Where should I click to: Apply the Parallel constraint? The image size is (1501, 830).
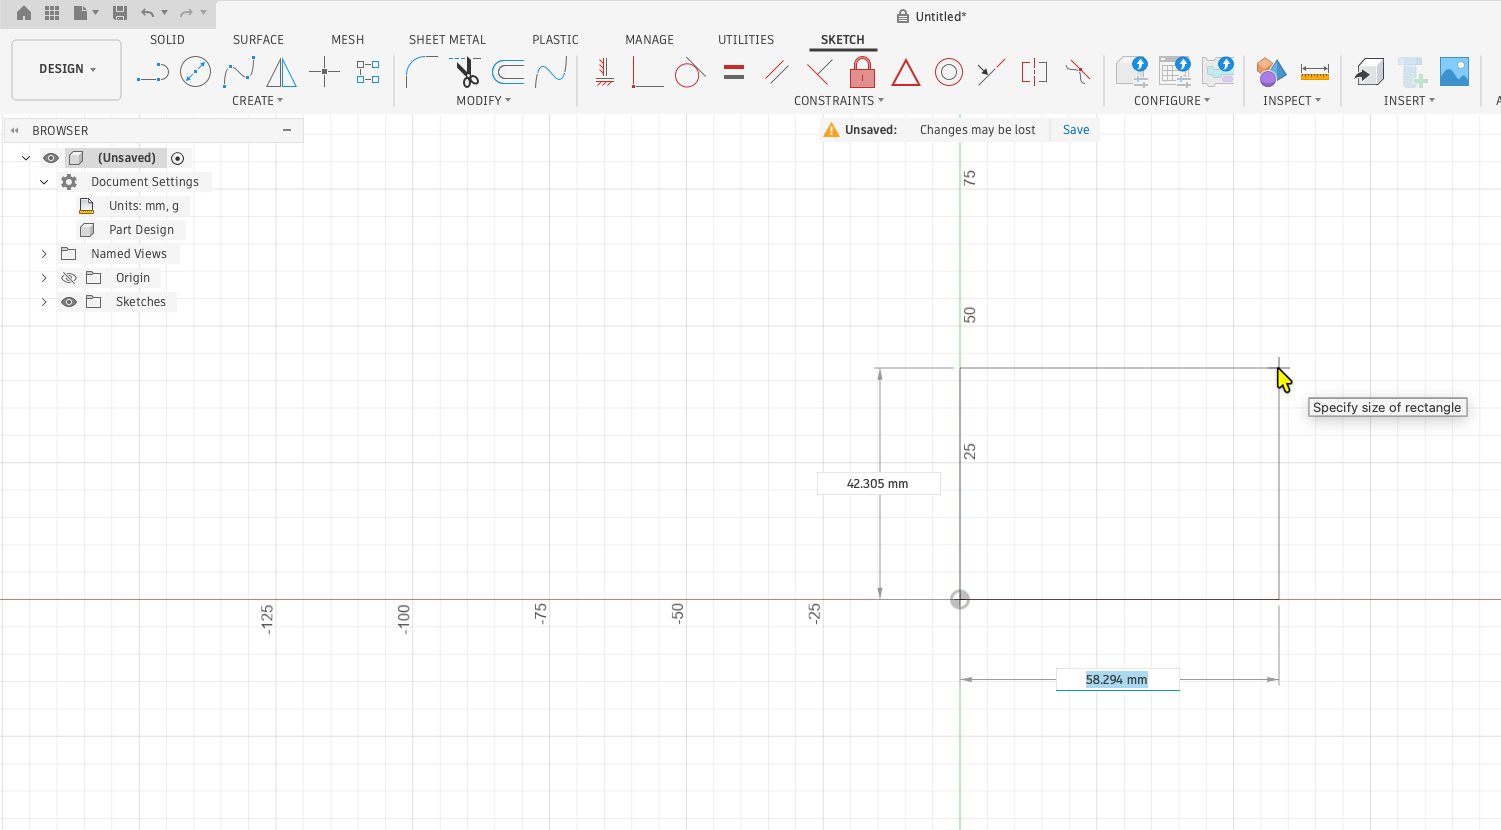(776, 72)
